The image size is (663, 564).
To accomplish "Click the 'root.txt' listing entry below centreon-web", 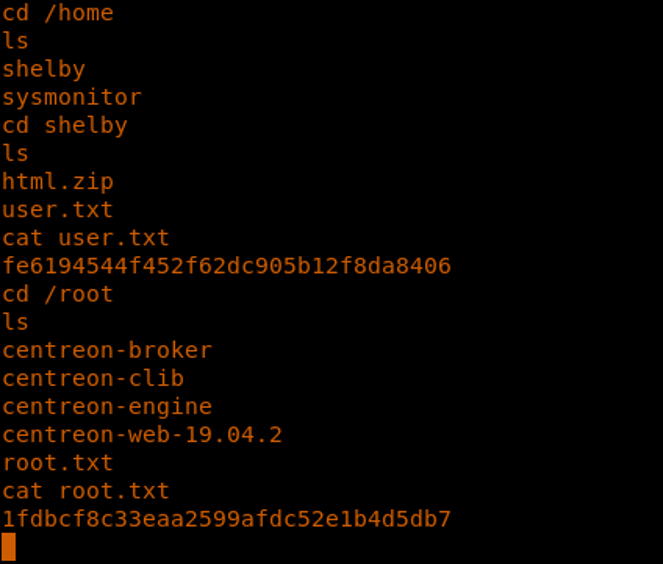I will [57, 462].
